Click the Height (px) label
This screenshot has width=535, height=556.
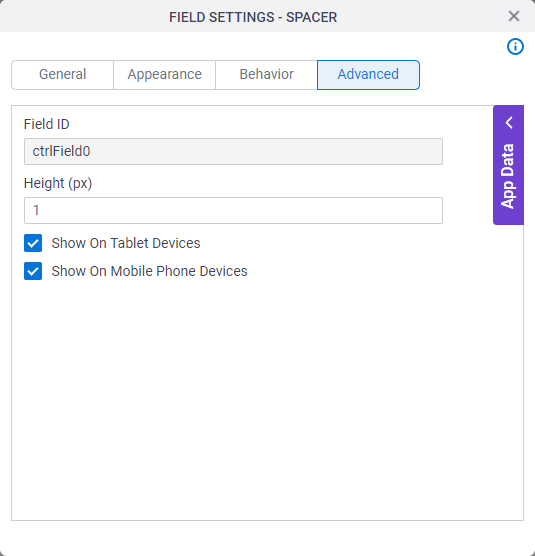[x=58, y=183]
